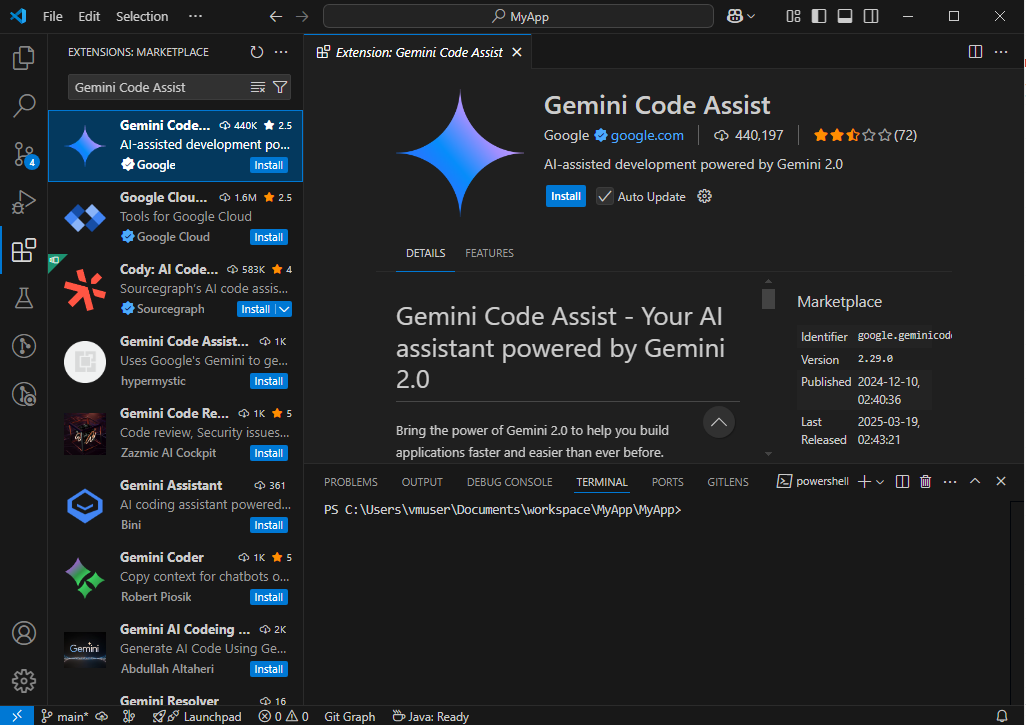Open the title bar overflow menu
This screenshot has width=1026, height=725.
point(195,16)
